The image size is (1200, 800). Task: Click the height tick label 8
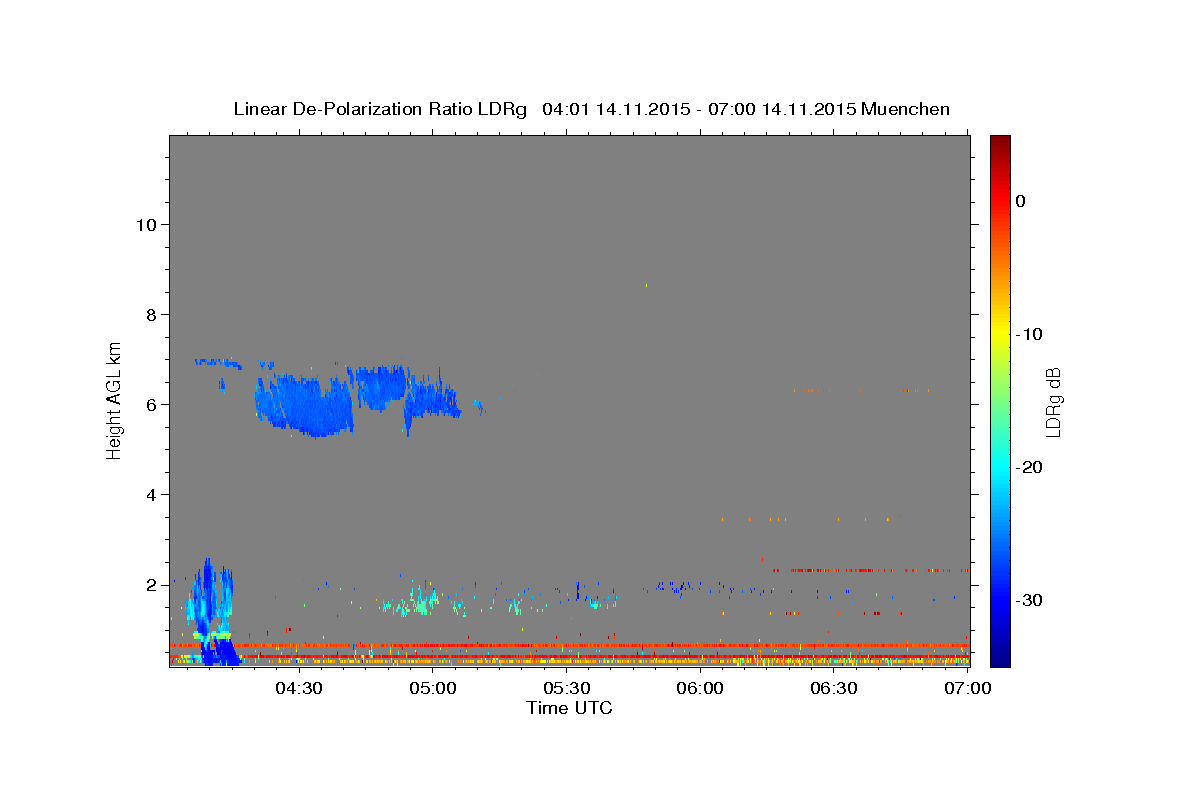point(151,315)
